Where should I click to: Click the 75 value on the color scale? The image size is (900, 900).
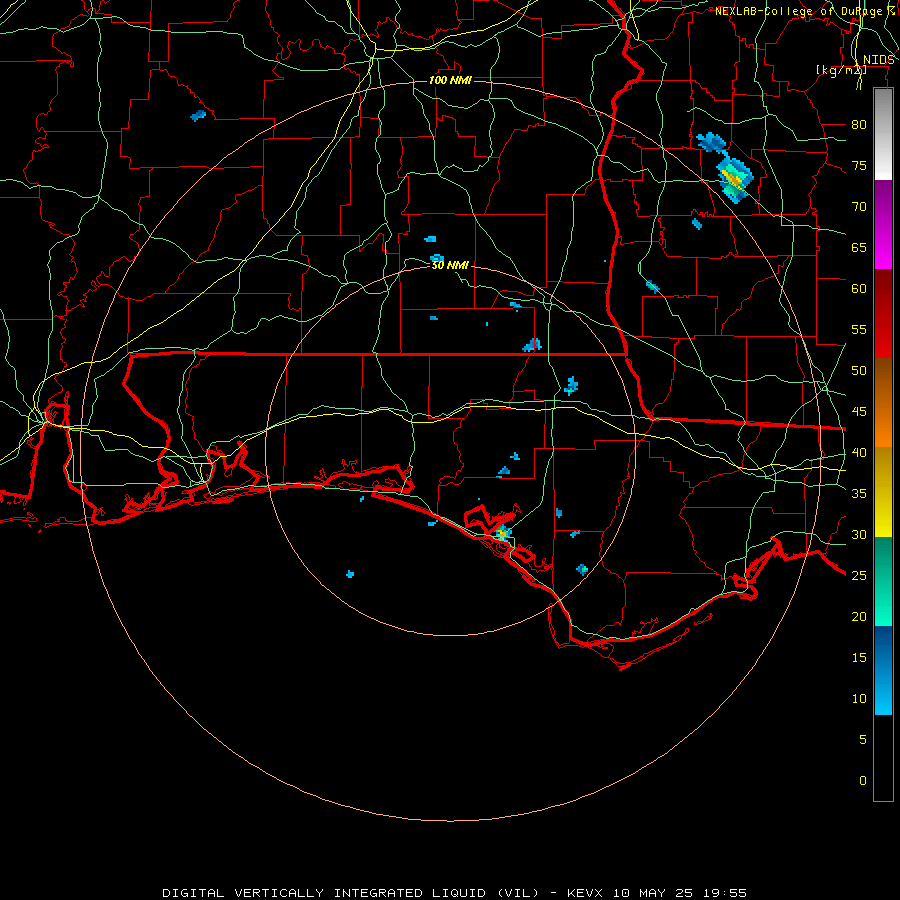(859, 165)
